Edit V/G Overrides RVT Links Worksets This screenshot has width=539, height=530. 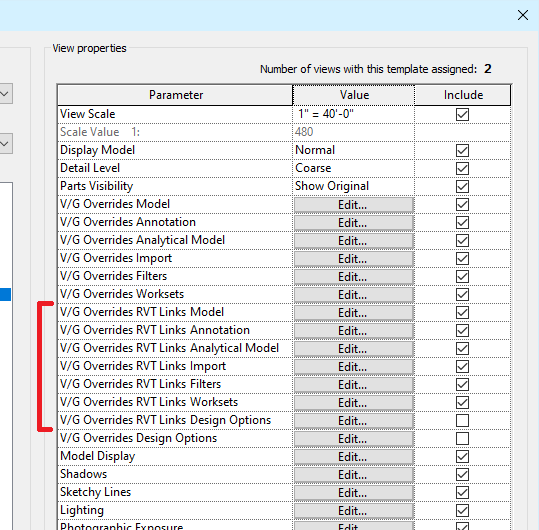353,402
